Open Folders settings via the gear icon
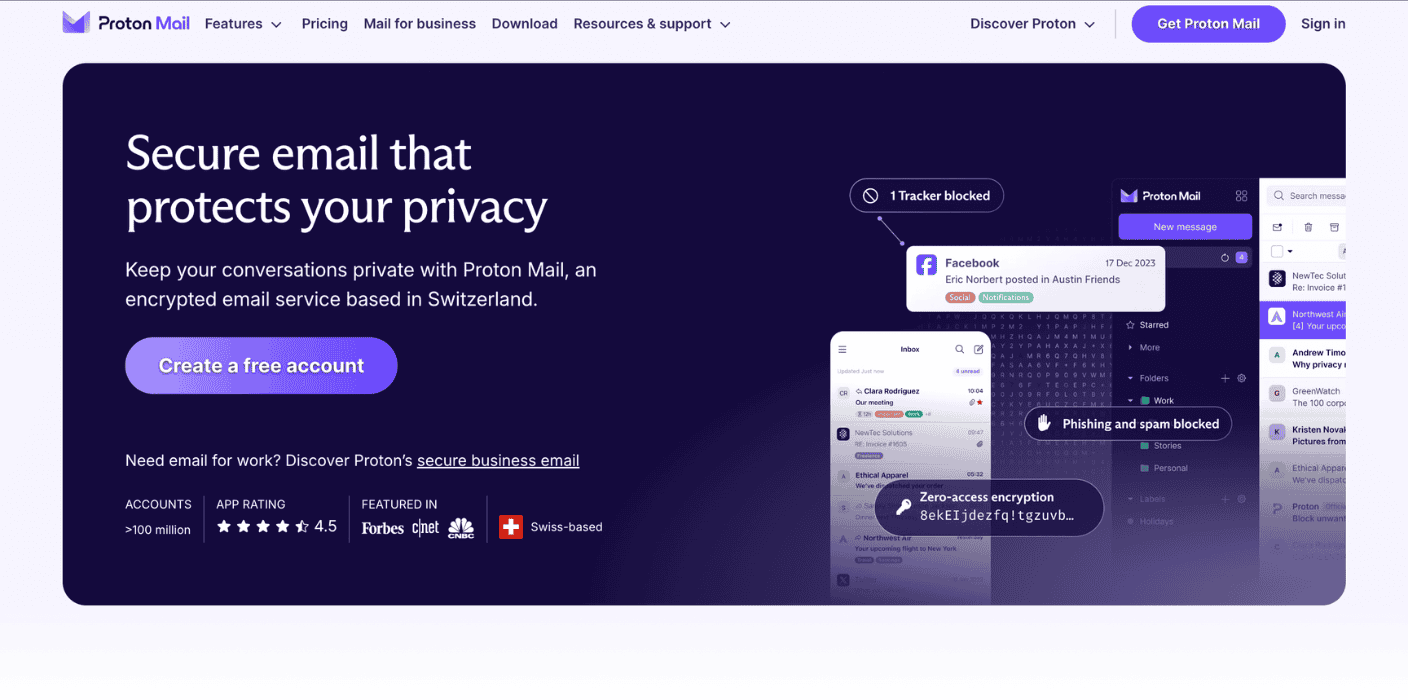Viewport: 1408px width, 700px height. click(1241, 378)
